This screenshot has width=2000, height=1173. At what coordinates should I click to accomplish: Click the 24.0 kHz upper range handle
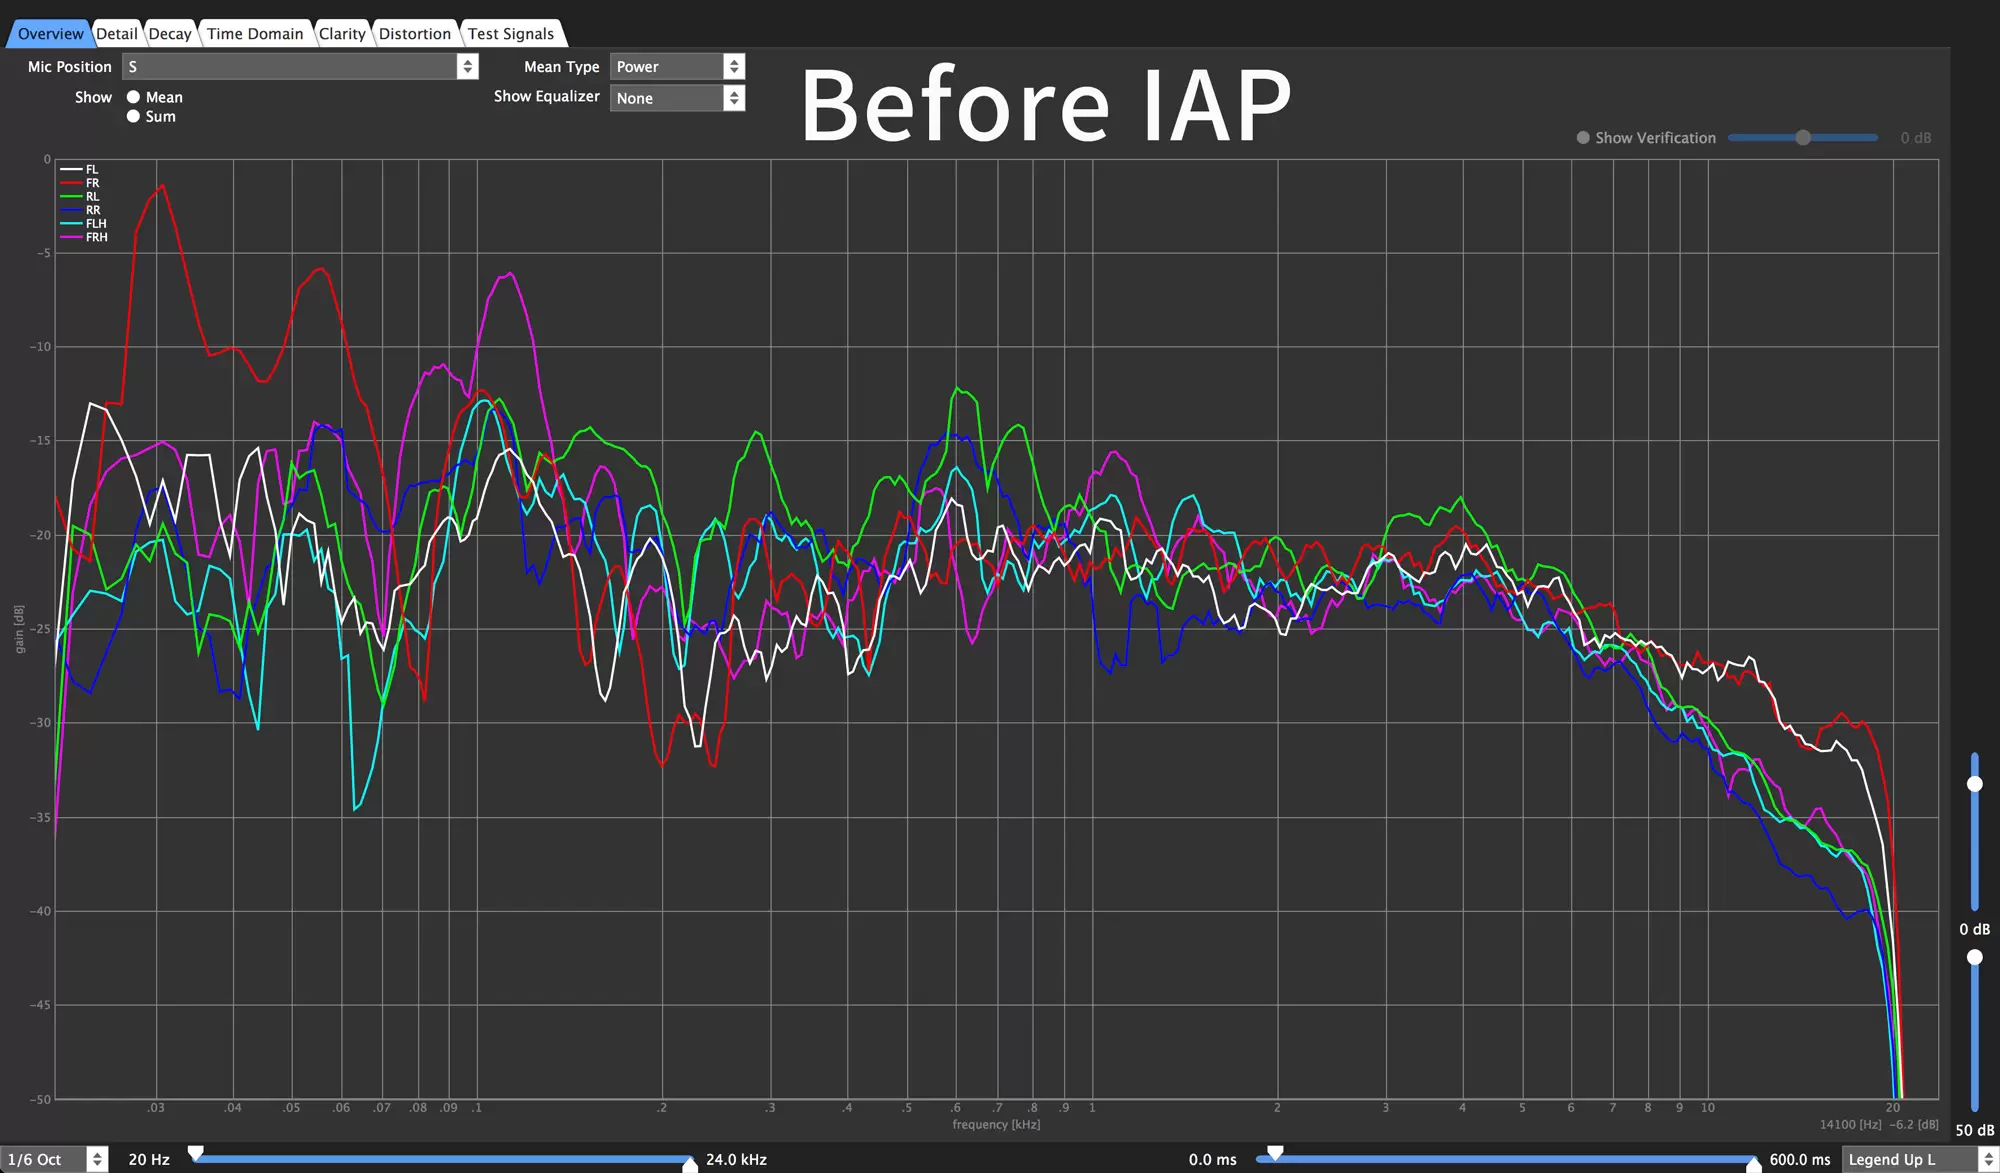[689, 1164]
